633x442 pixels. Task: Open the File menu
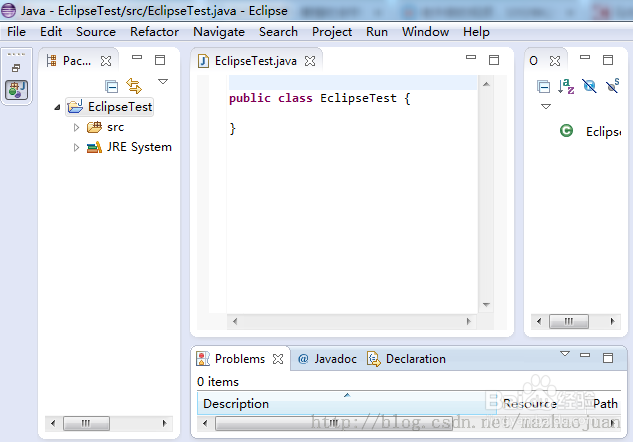[x=16, y=31]
